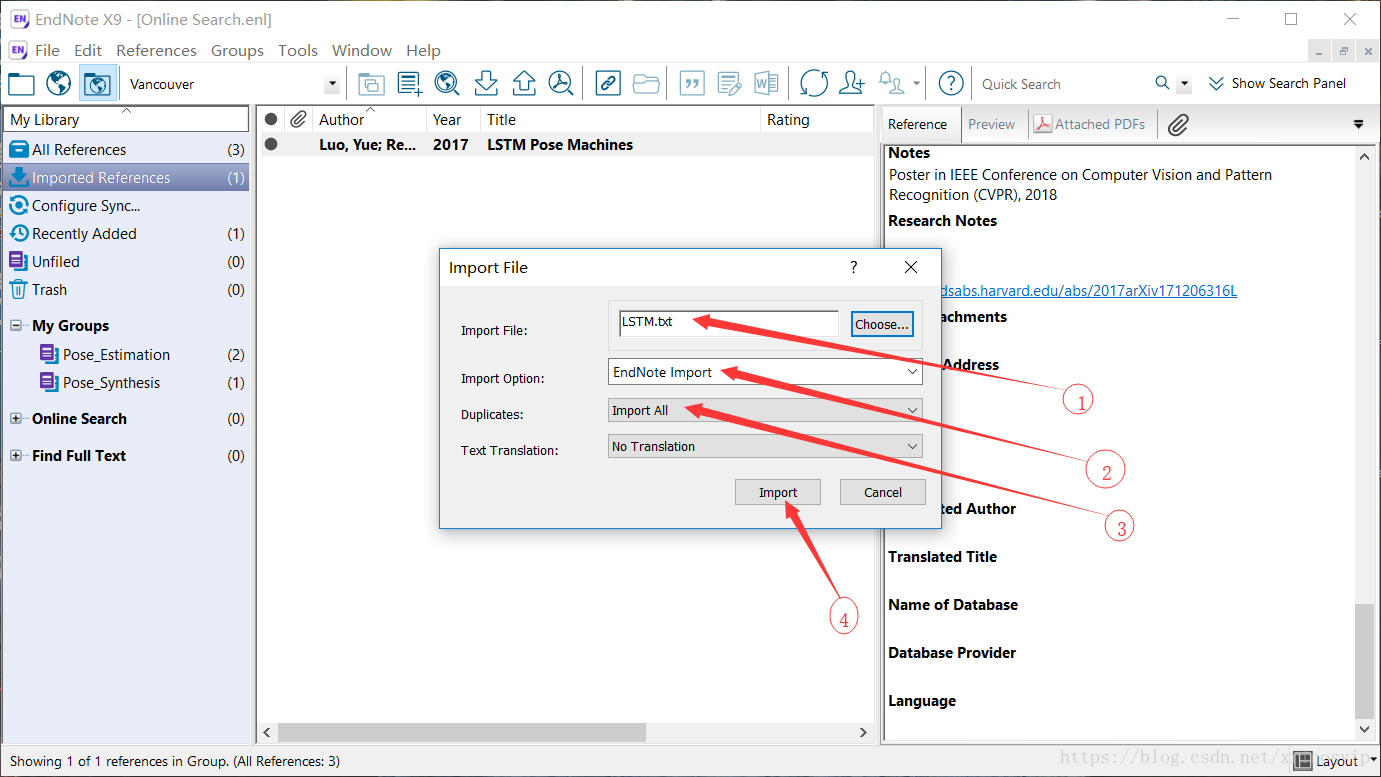Viewport: 1381px width, 777px height.
Task: Click Copy to Local Library icon
Action: [371, 84]
